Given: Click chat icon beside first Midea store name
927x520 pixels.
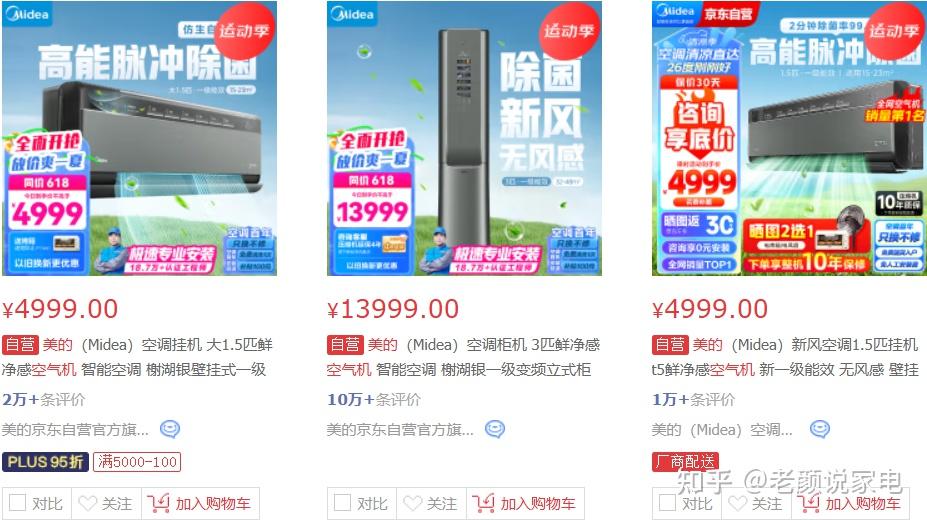Looking at the screenshot, I should (170, 429).
